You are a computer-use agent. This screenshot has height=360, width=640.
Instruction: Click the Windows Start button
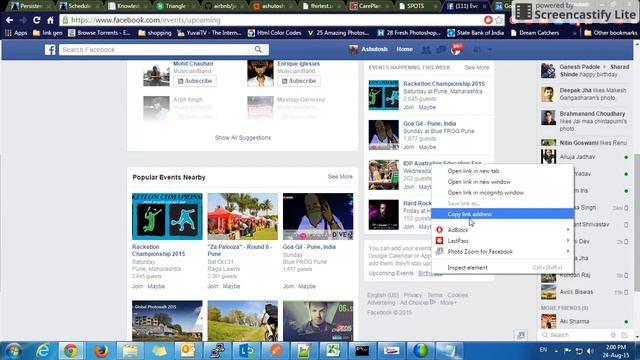click(x=14, y=351)
